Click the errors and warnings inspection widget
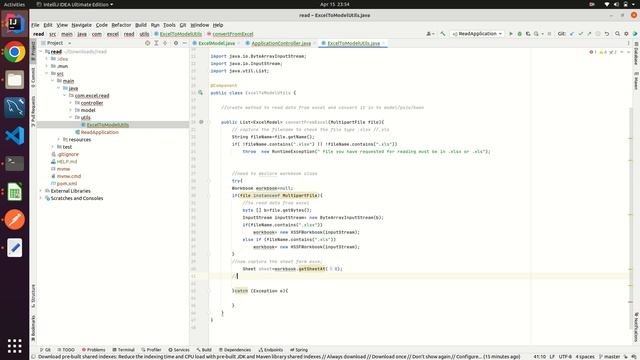Viewport: 640px width, 360px height. [x=603, y=52]
